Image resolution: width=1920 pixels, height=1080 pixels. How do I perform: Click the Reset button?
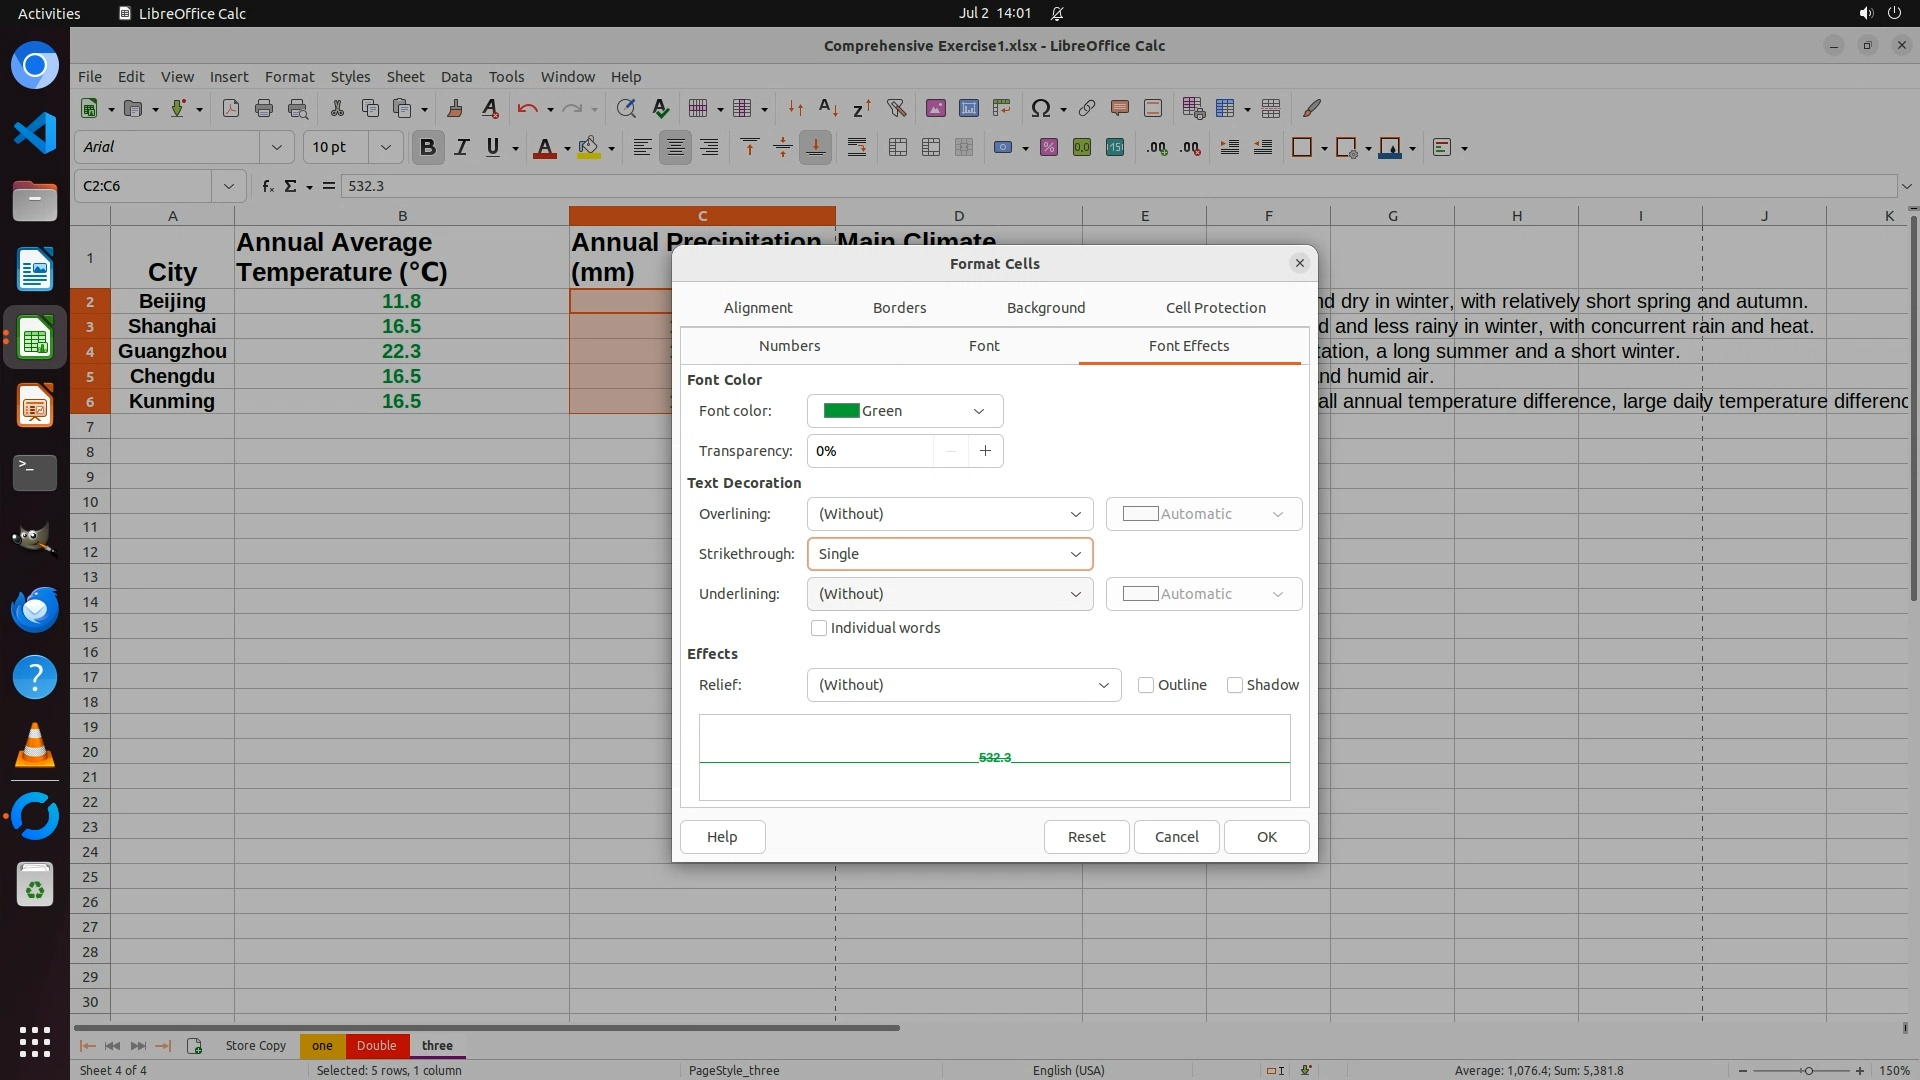click(1086, 837)
